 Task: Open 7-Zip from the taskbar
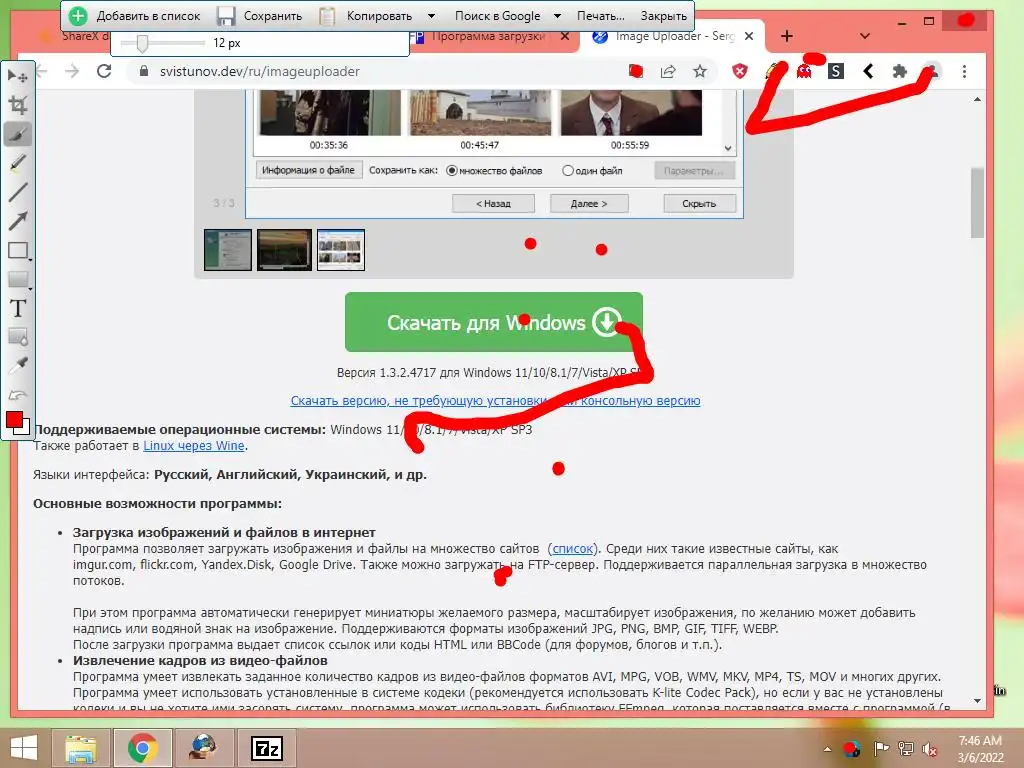pyautogui.click(x=267, y=748)
